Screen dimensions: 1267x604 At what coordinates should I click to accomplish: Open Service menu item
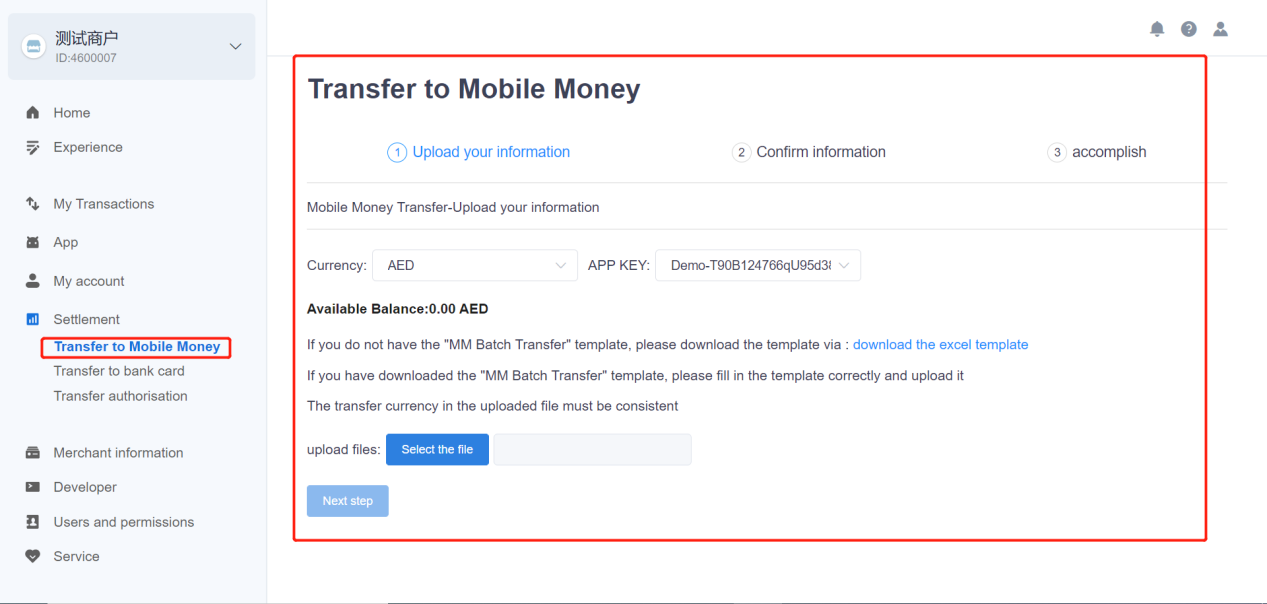(76, 556)
